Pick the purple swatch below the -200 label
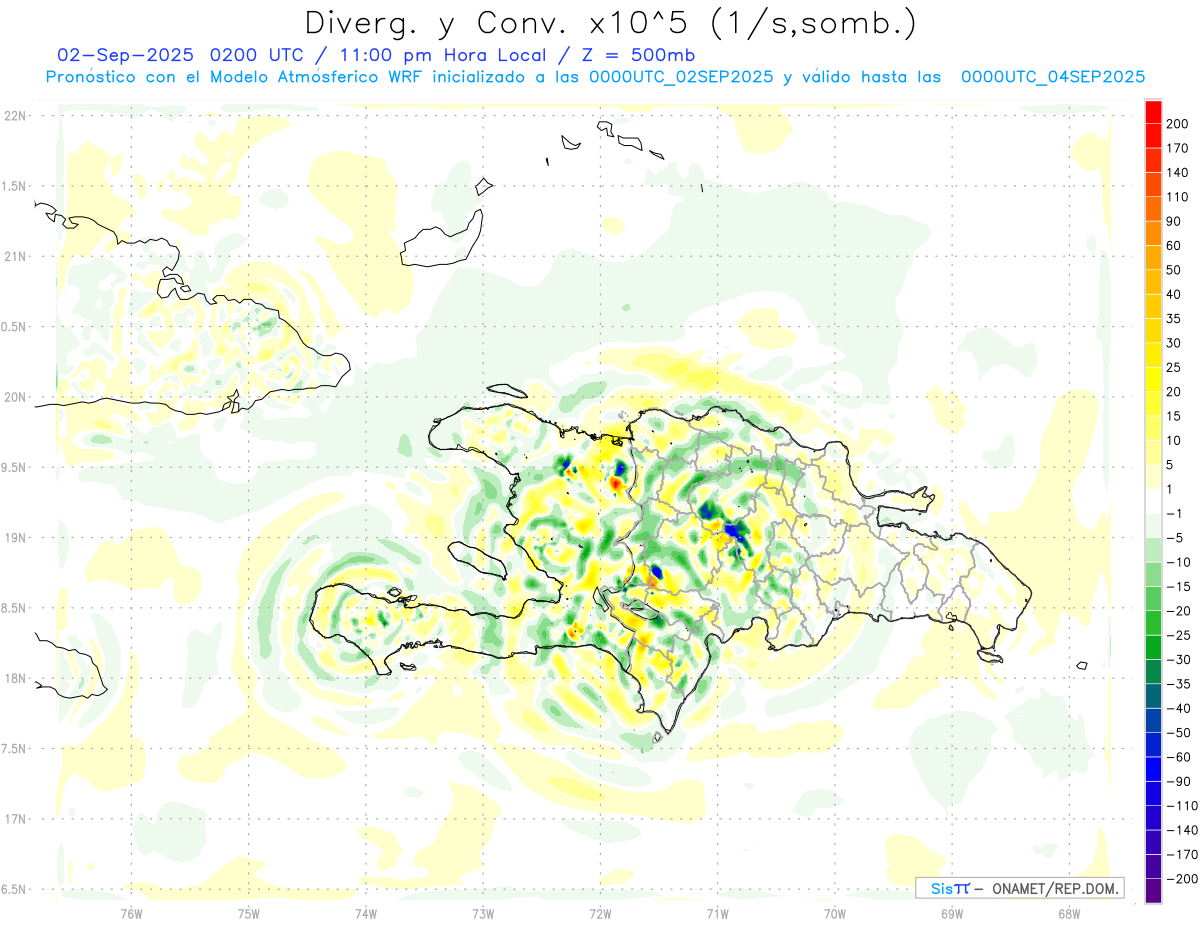Image resolution: width=1200 pixels, height=927 pixels. click(1153, 891)
